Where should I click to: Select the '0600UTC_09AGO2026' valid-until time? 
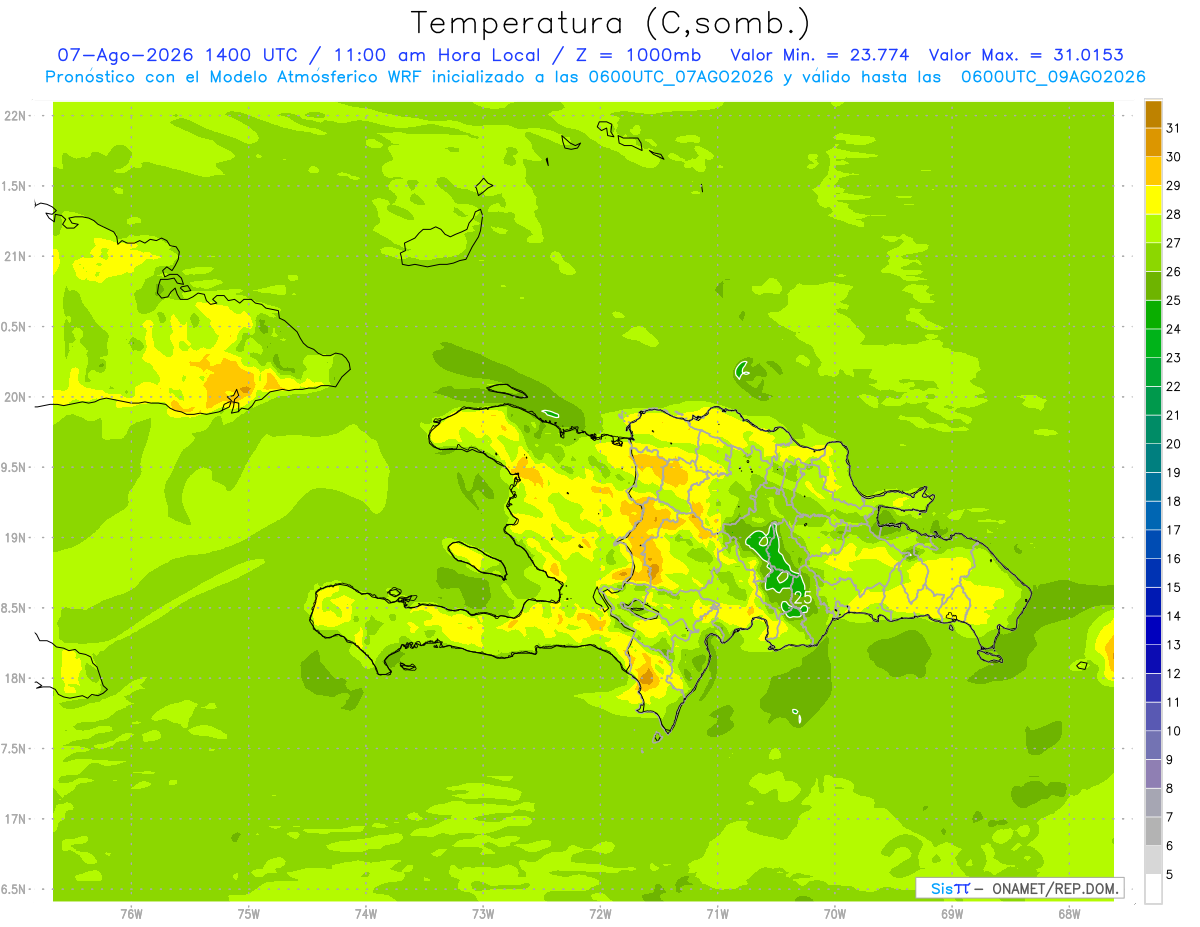tap(1053, 77)
